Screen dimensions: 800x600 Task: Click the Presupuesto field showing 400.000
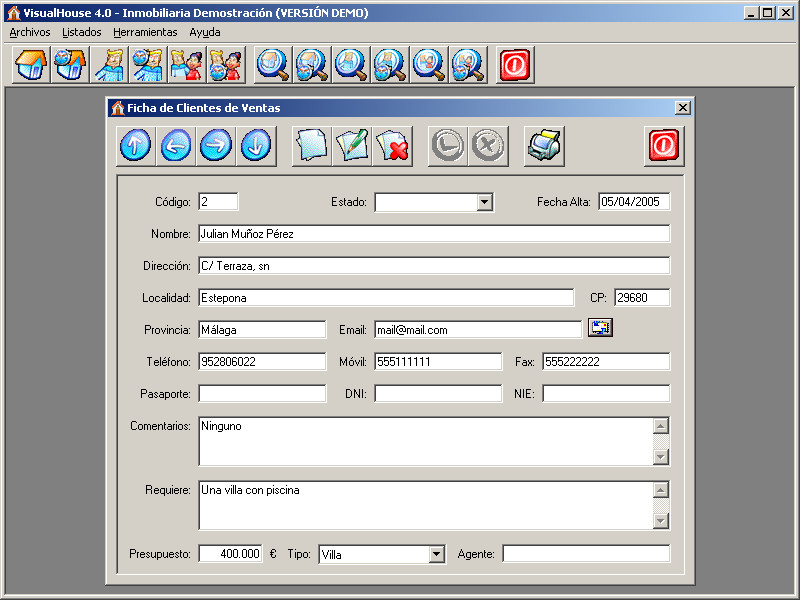pos(231,554)
